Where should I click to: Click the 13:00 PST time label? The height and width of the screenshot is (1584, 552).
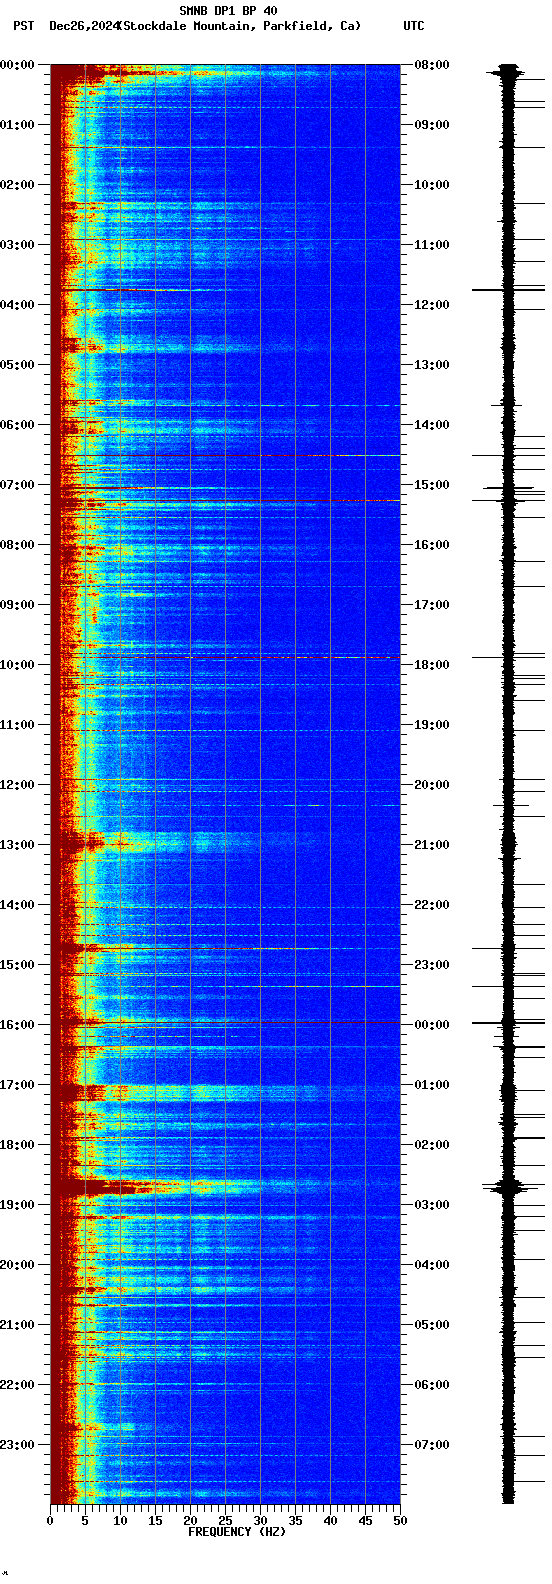(x=17, y=845)
